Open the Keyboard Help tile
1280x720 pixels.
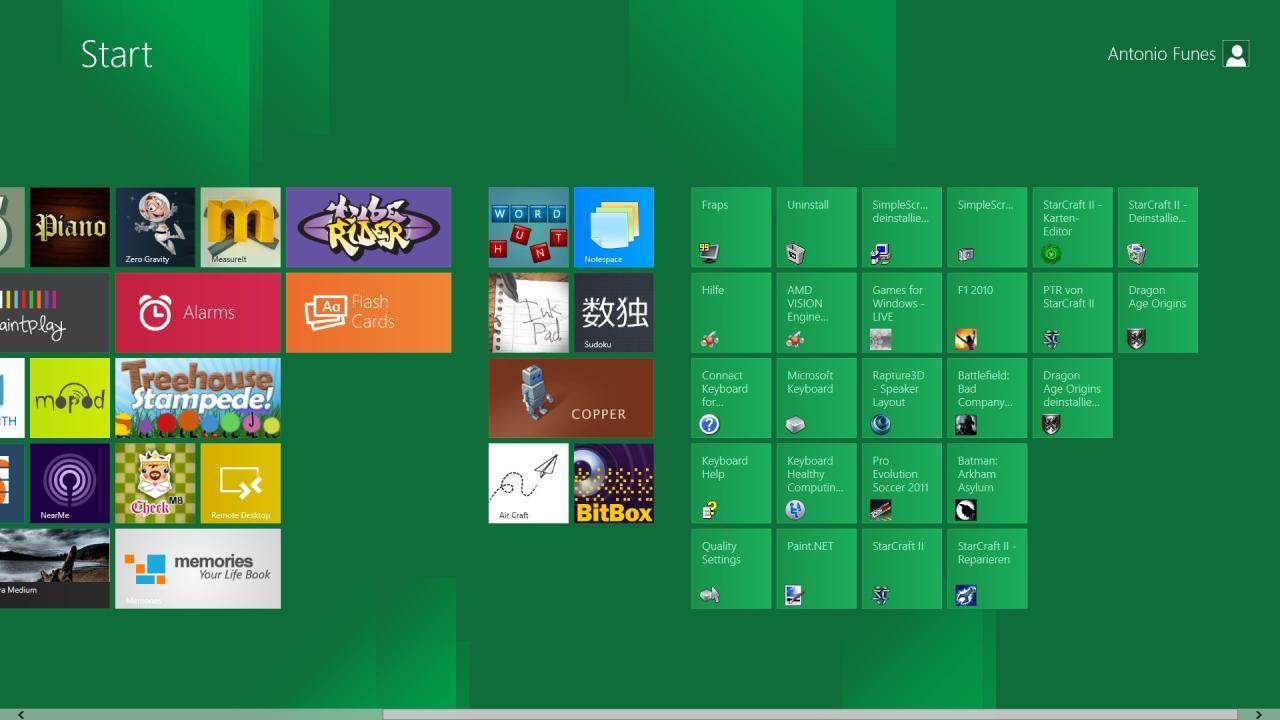731,483
